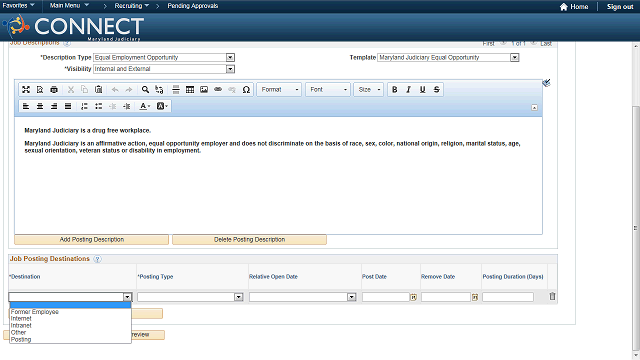Open the Posting Type dropdown
The image size is (640, 360).
(x=239, y=297)
